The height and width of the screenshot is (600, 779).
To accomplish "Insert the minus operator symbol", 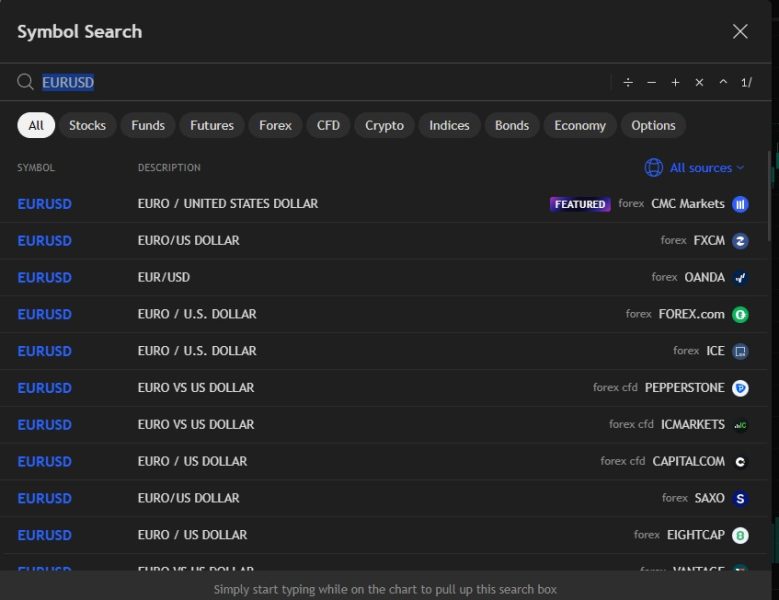I will tap(652, 82).
